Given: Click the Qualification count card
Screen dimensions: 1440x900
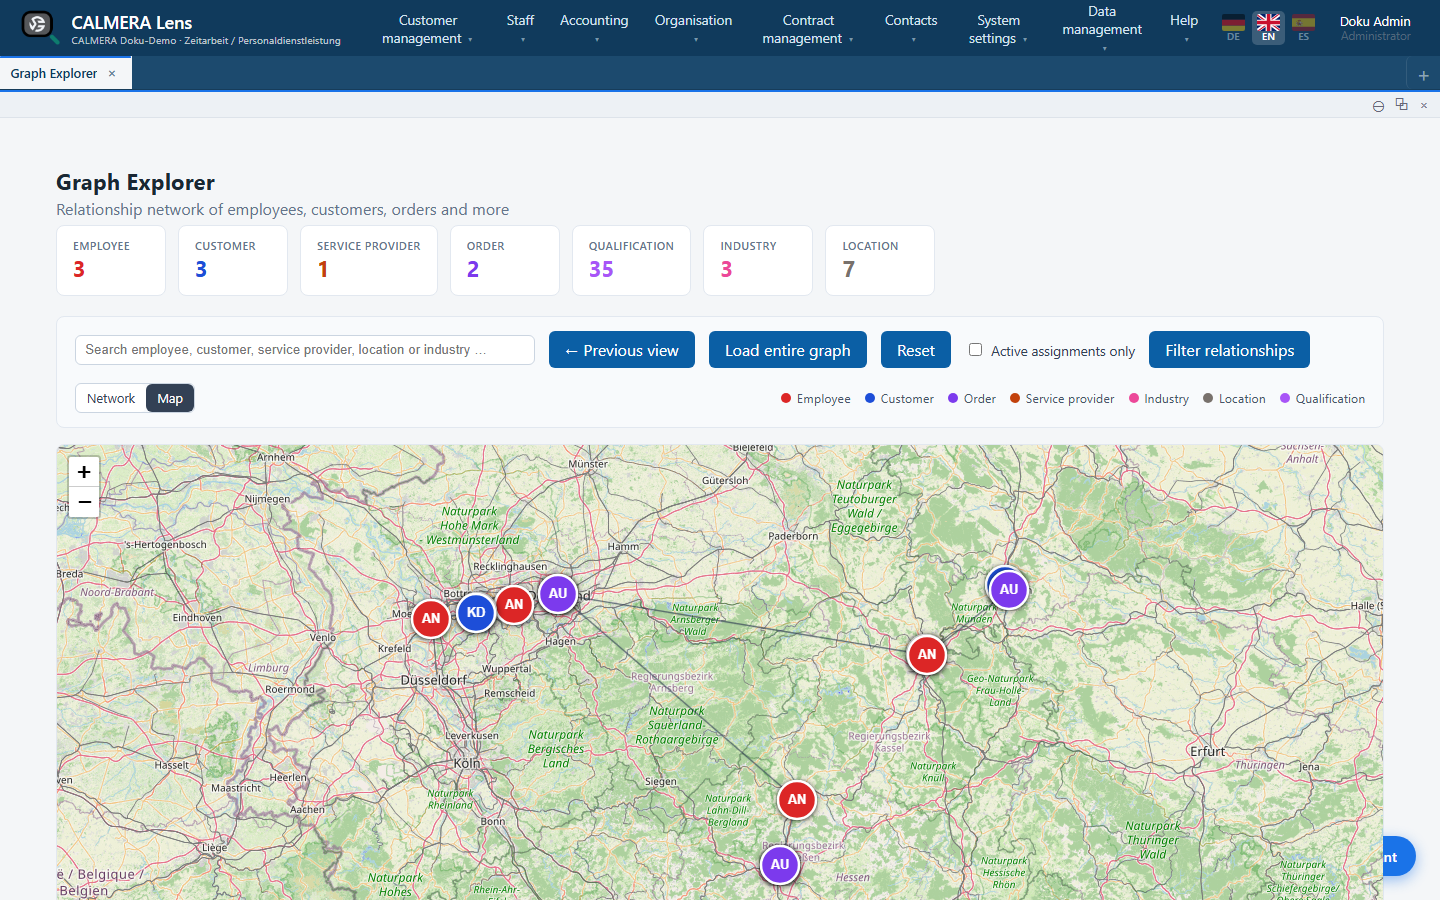Looking at the screenshot, I should click(x=631, y=260).
